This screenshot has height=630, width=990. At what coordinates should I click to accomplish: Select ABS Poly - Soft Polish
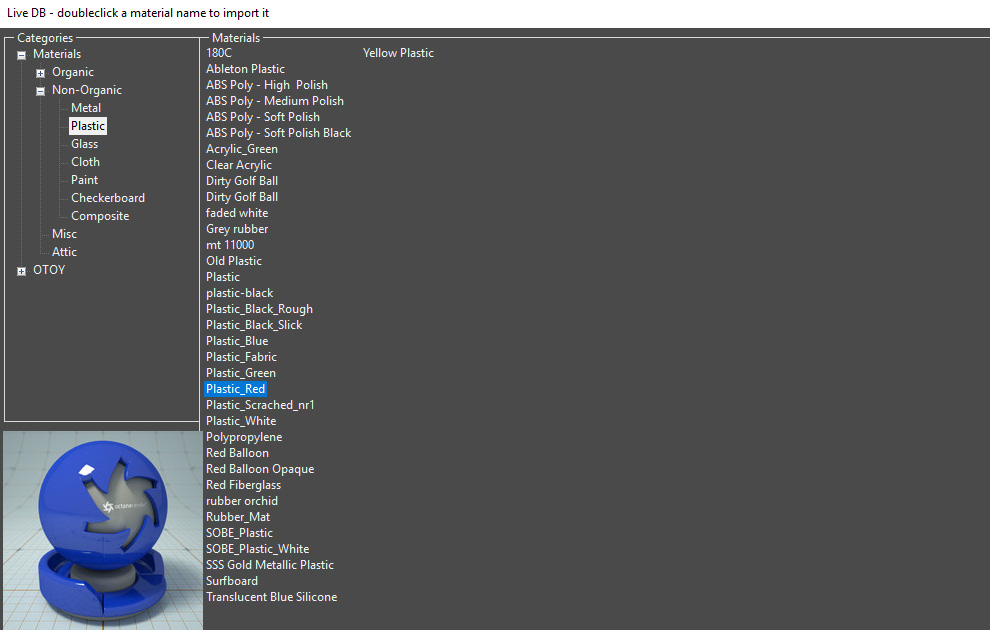263,117
